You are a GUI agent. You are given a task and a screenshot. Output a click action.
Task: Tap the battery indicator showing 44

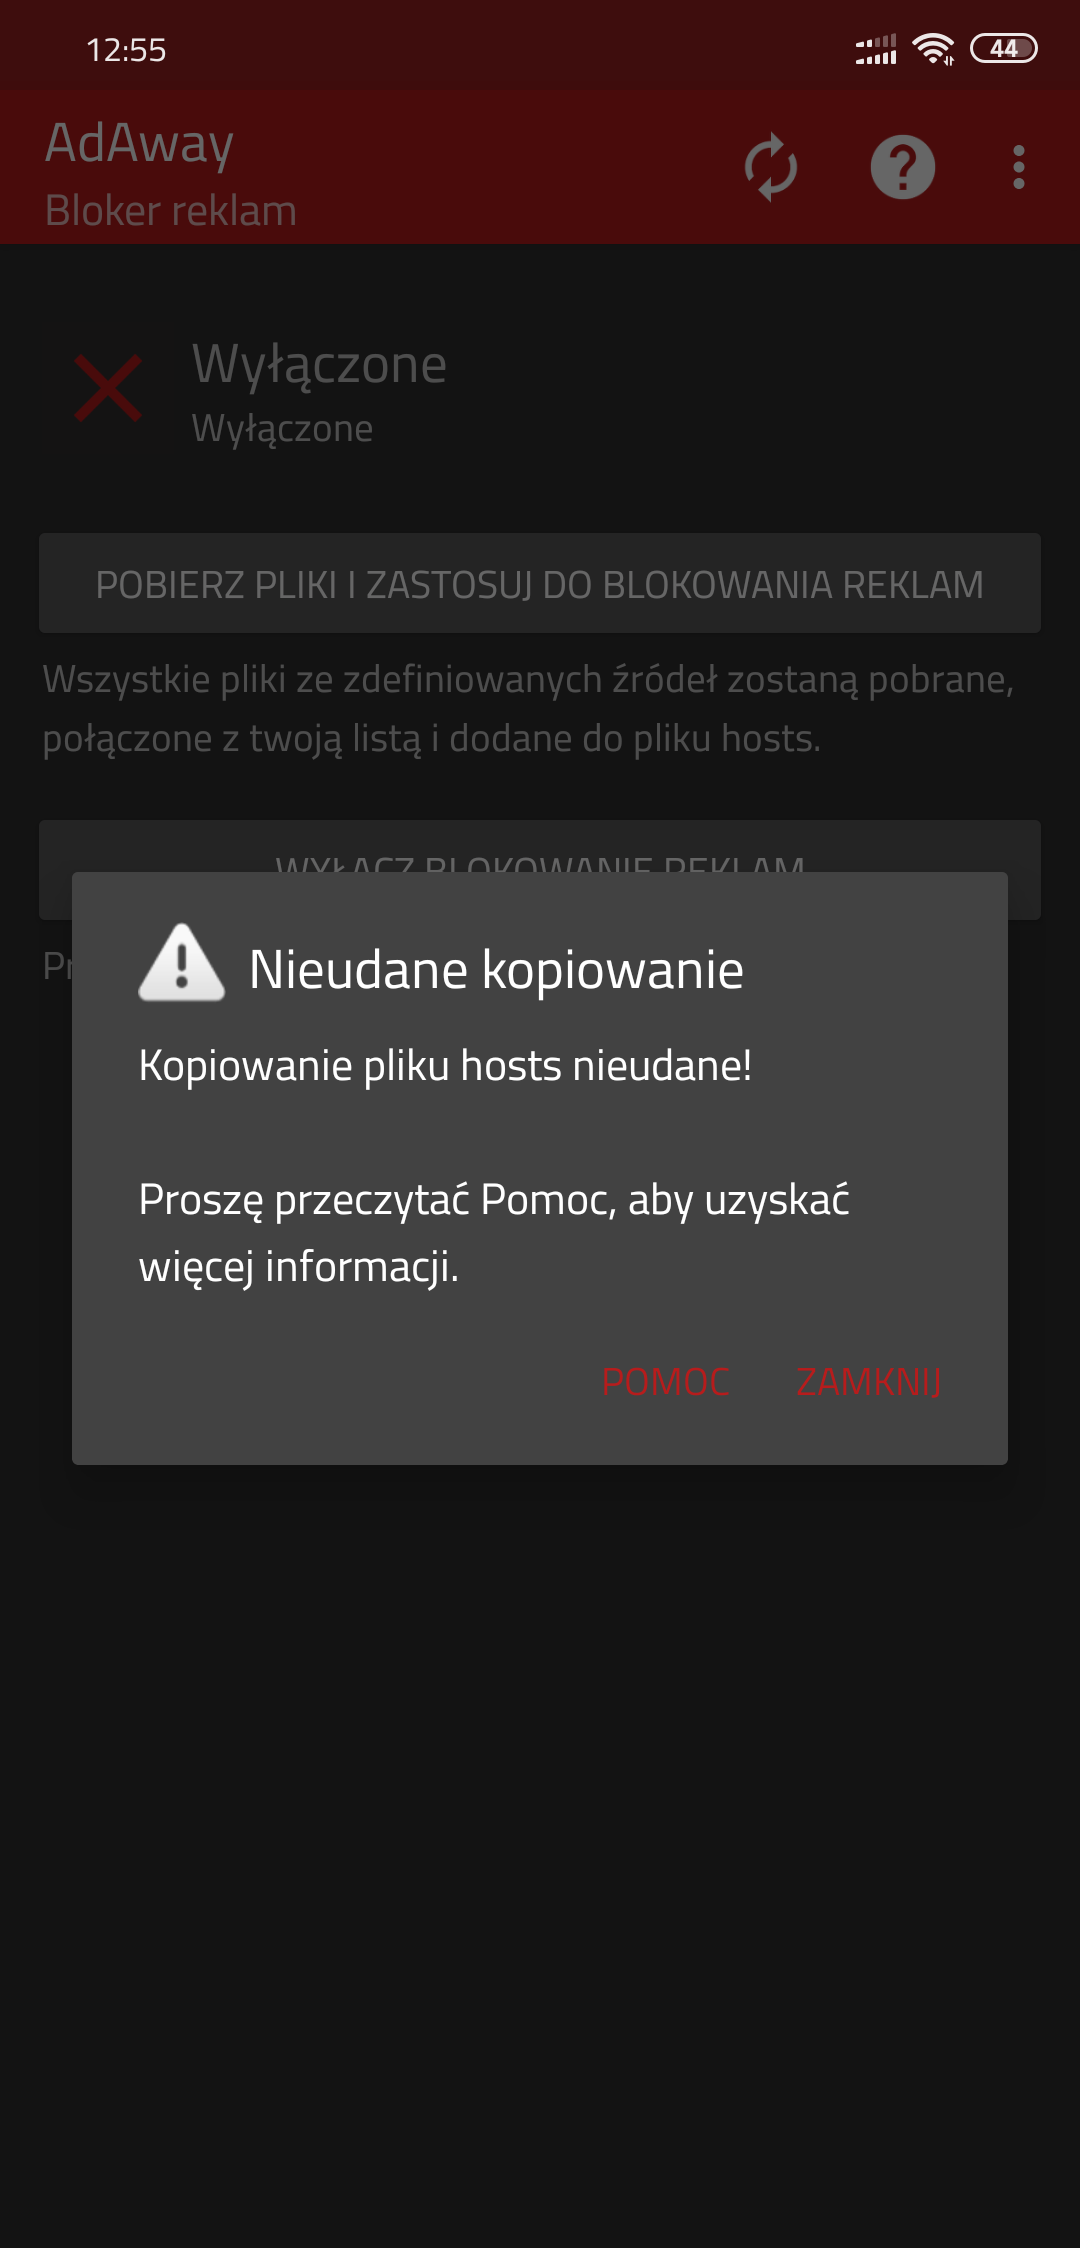(1004, 48)
